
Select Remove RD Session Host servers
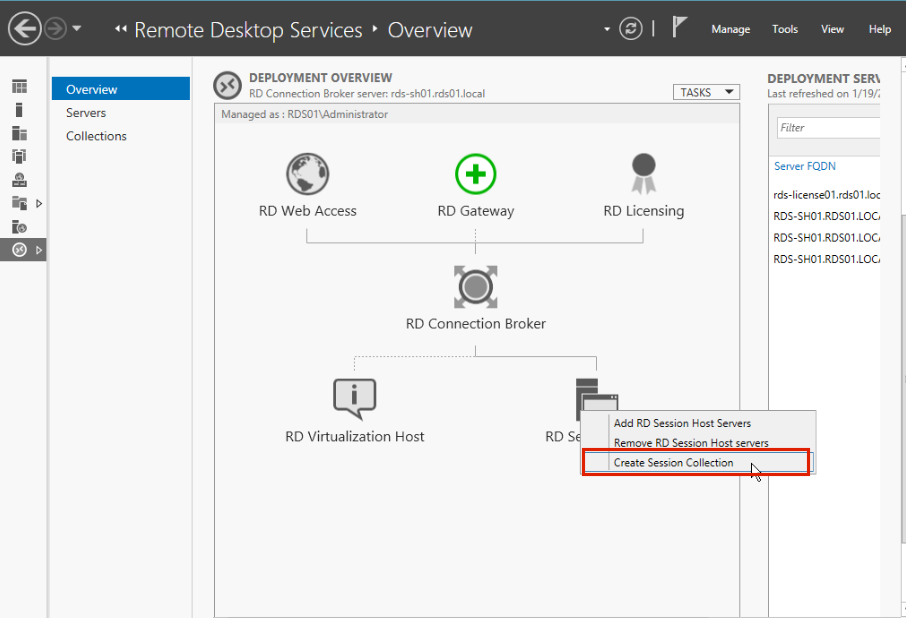(691, 443)
